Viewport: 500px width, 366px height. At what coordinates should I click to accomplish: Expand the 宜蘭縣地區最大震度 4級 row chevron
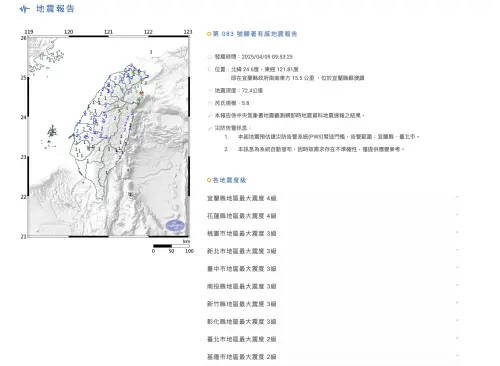click(457, 197)
